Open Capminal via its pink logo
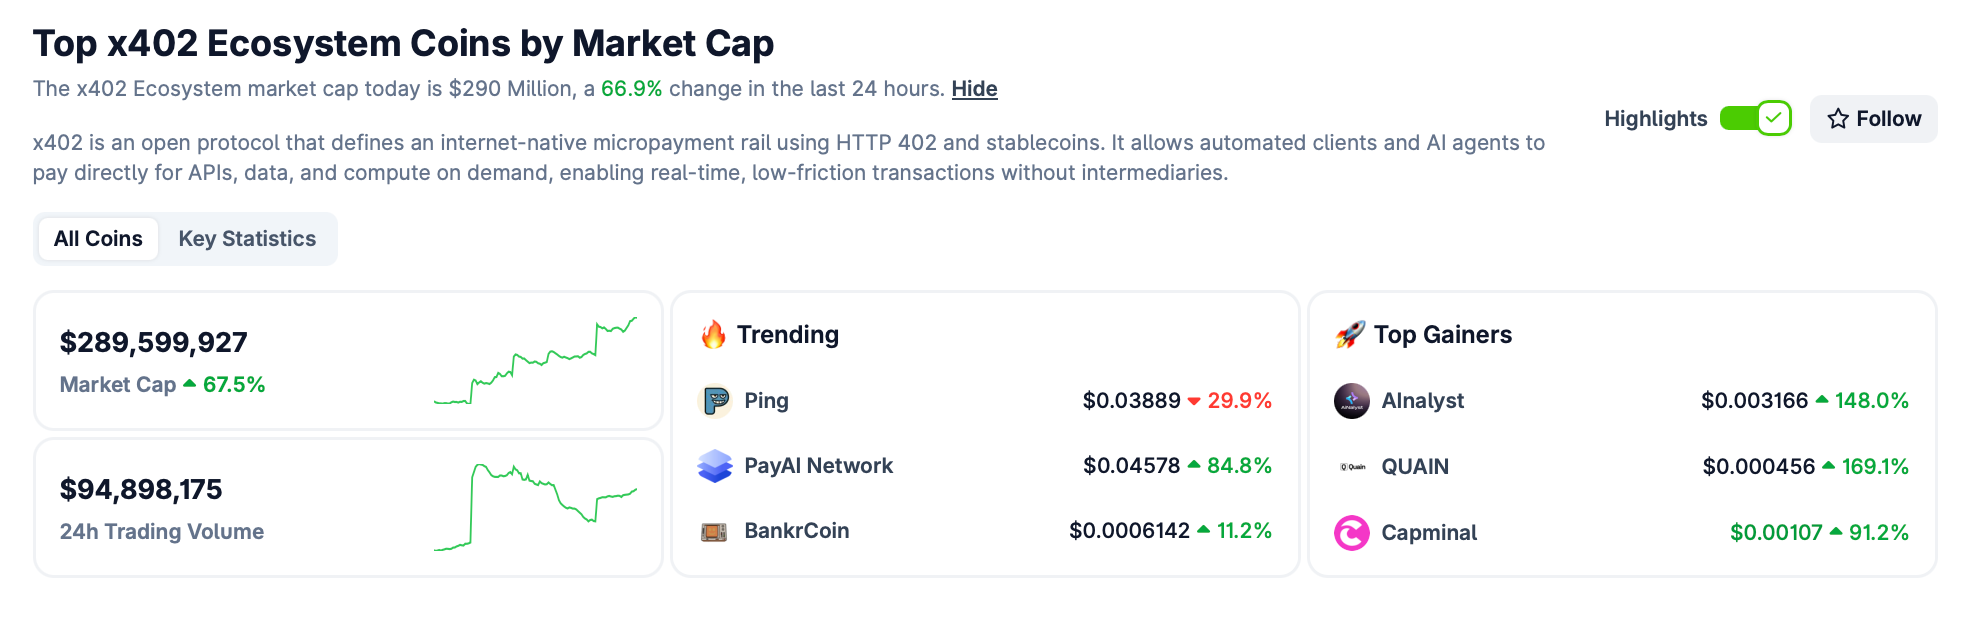1988x628 pixels. click(x=1352, y=532)
